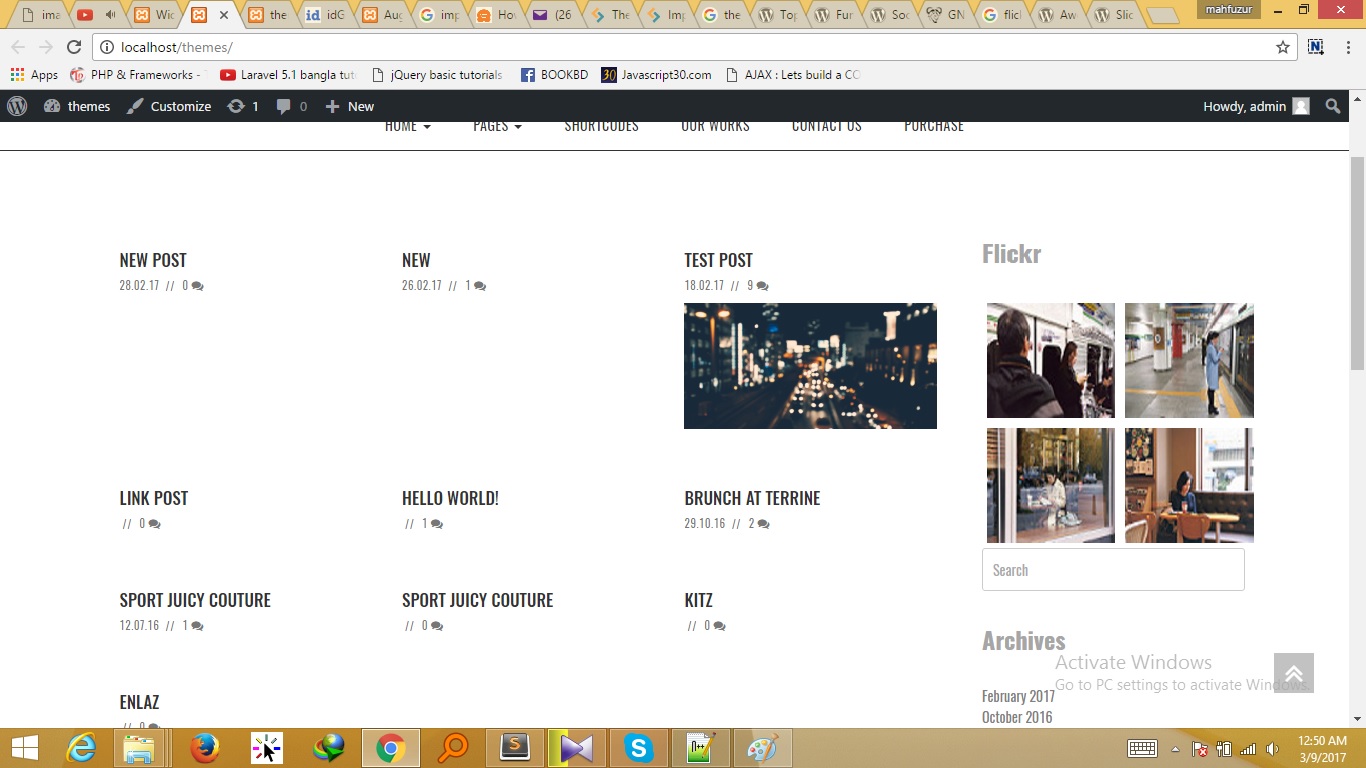Open the themes dashboard site menu
This screenshot has height=768, width=1366.
(77, 106)
